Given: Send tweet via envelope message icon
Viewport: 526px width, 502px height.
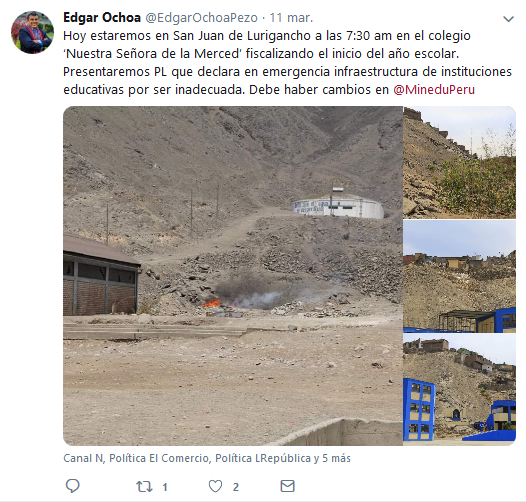Looking at the screenshot, I should (287, 486).
